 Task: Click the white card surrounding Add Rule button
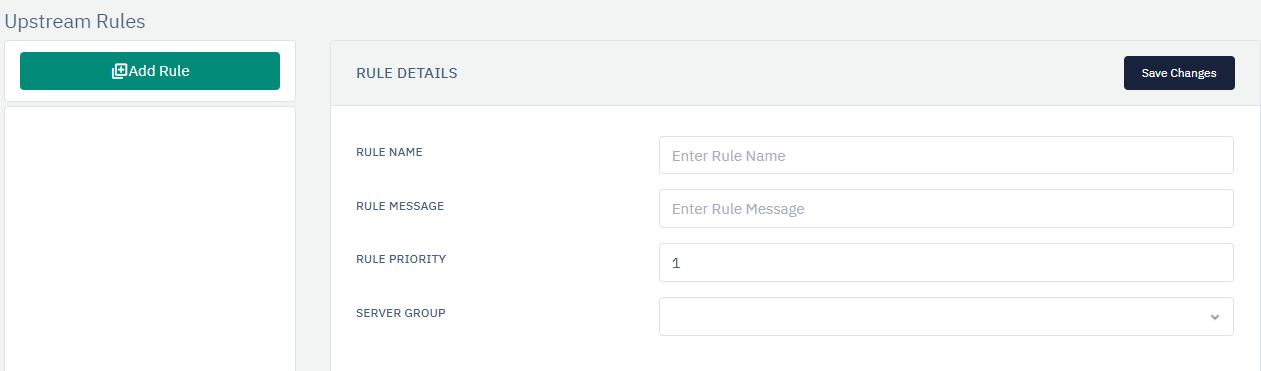point(150,96)
